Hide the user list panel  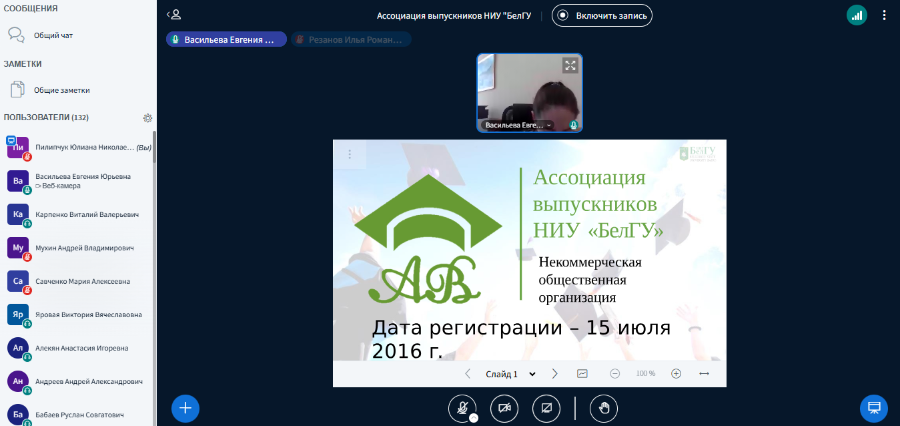pyautogui.click(x=173, y=15)
